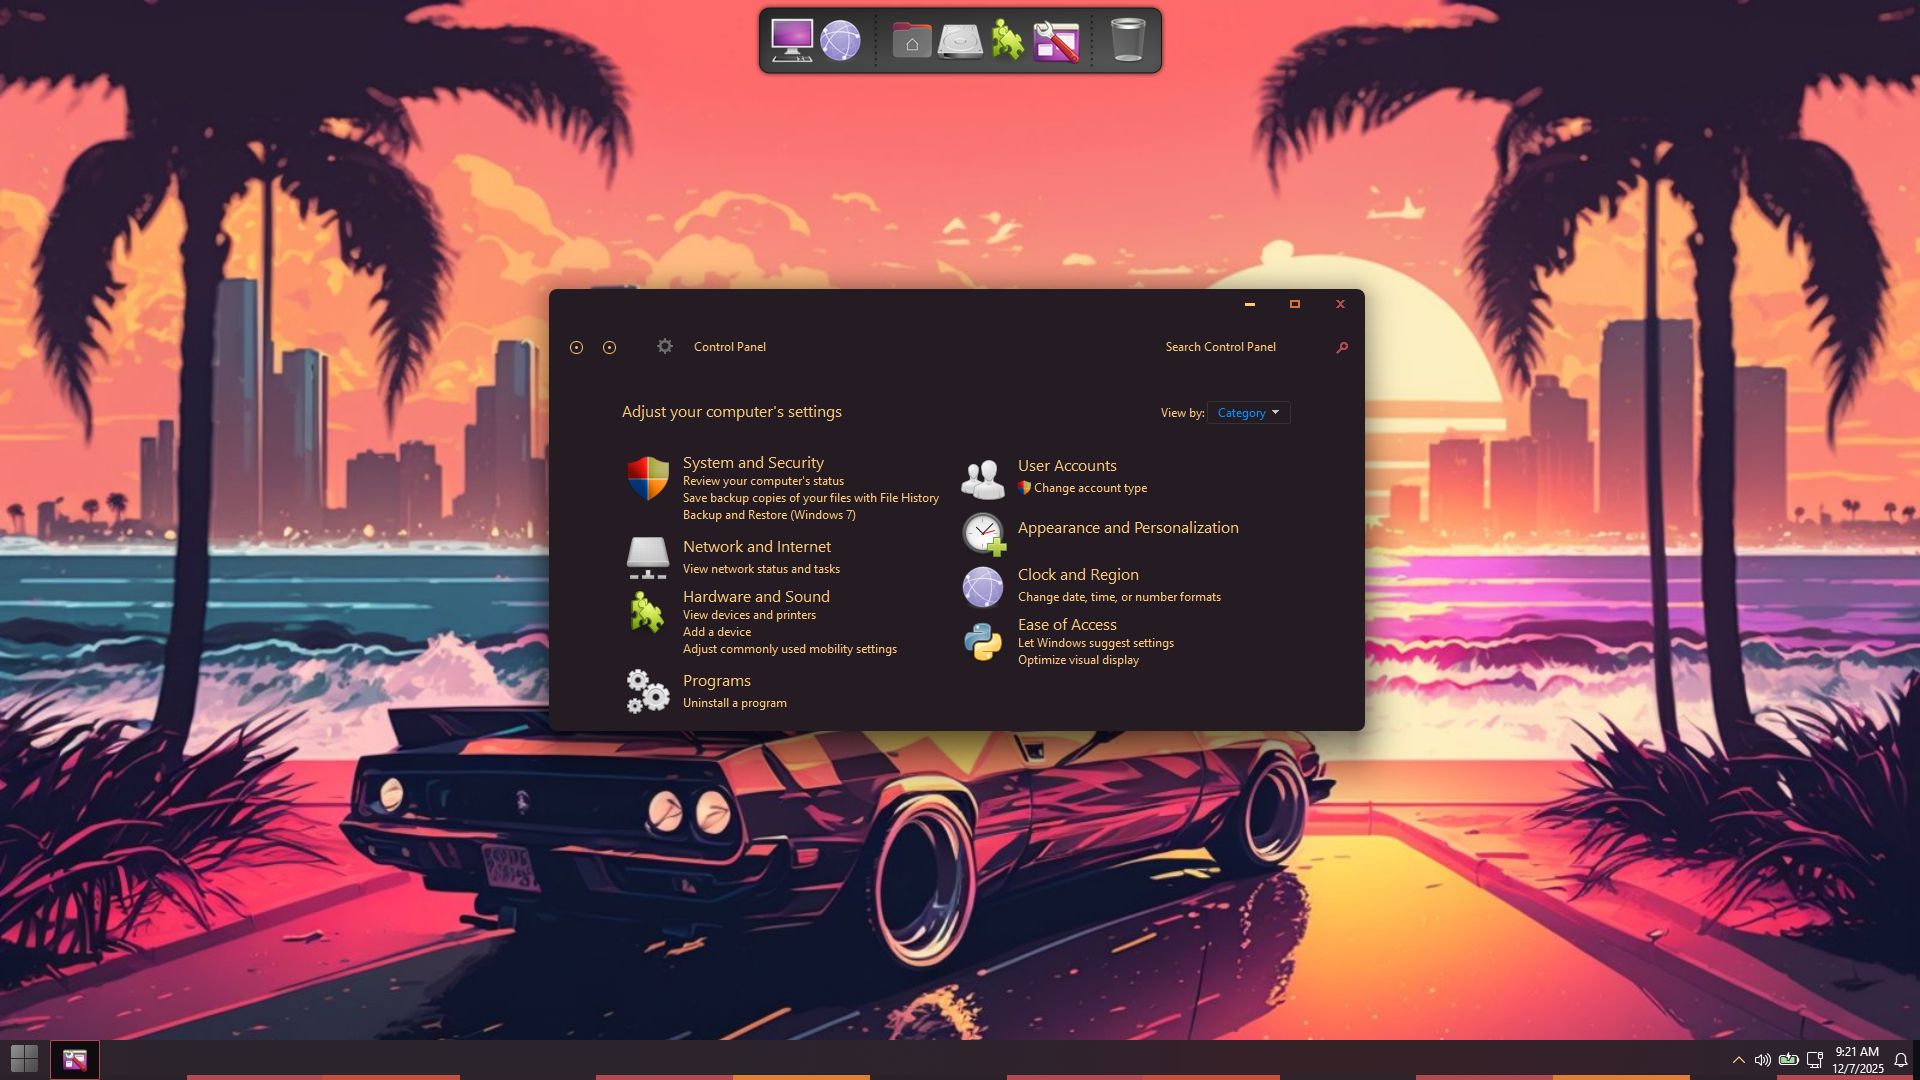Open the home folder dock icon

point(911,41)
